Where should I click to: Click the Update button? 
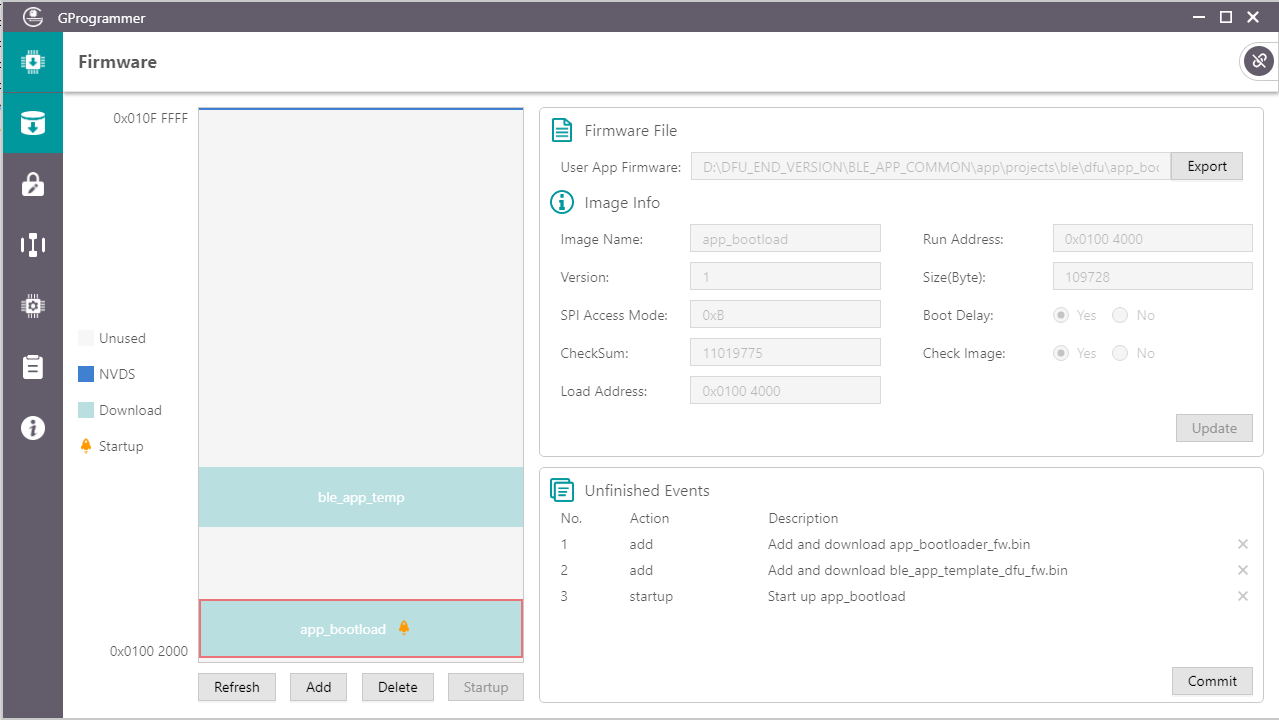click(x=1214, y=428)
